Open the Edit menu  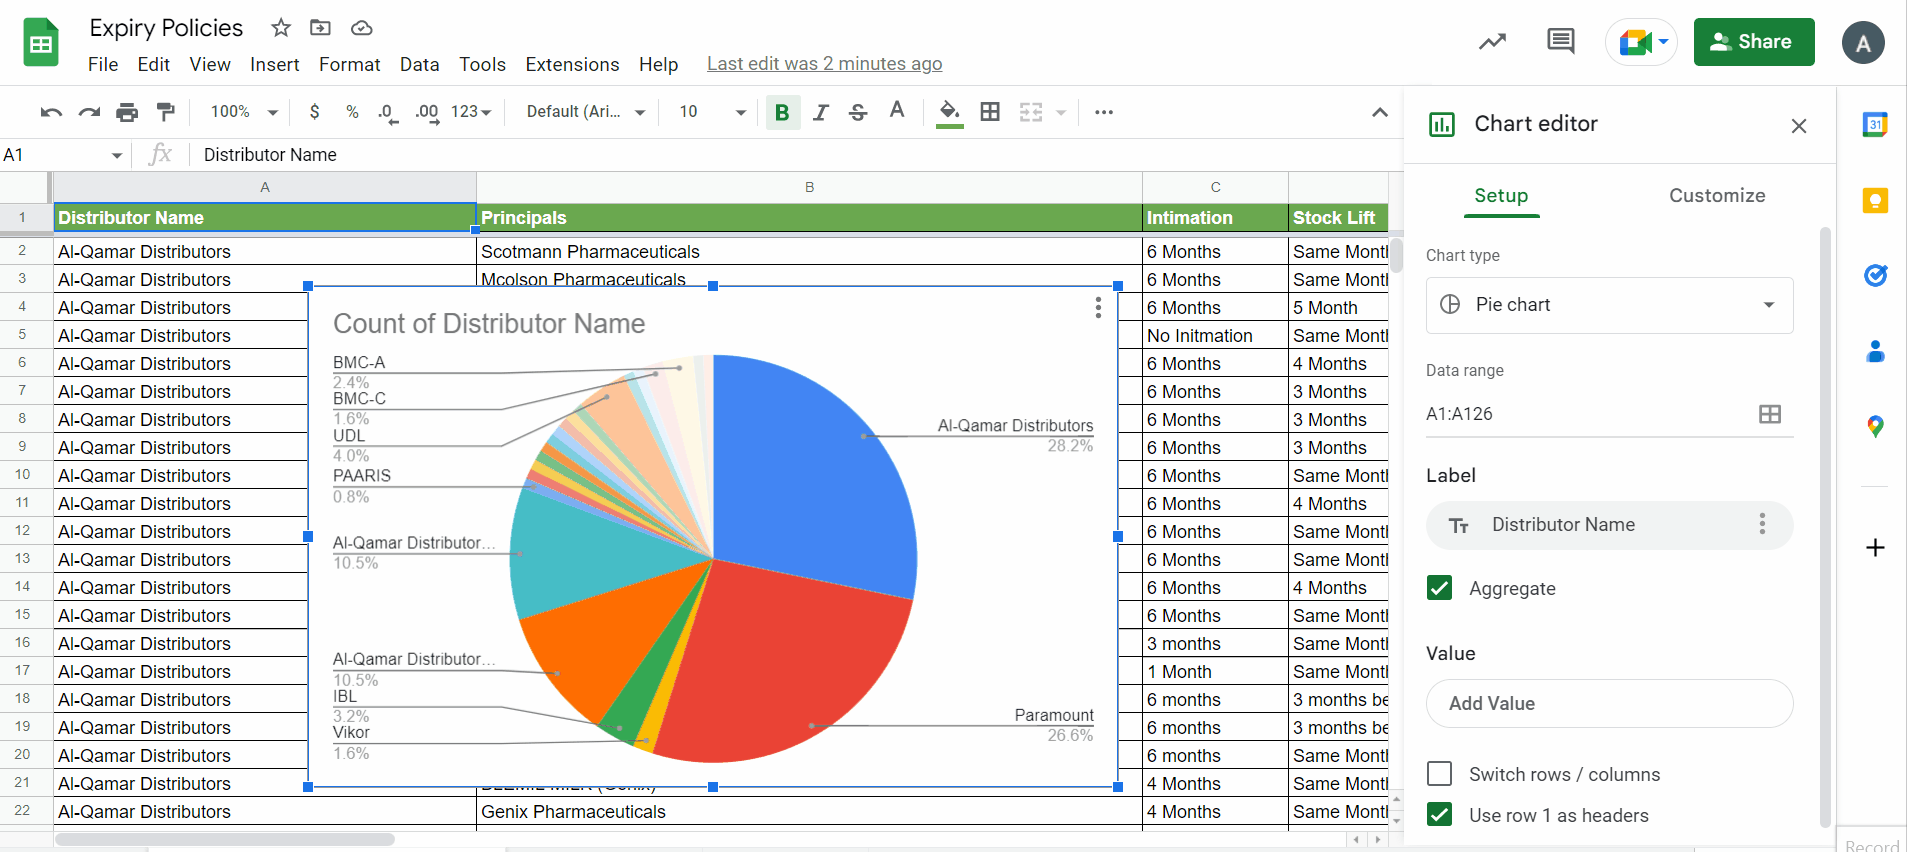(153, 64)
